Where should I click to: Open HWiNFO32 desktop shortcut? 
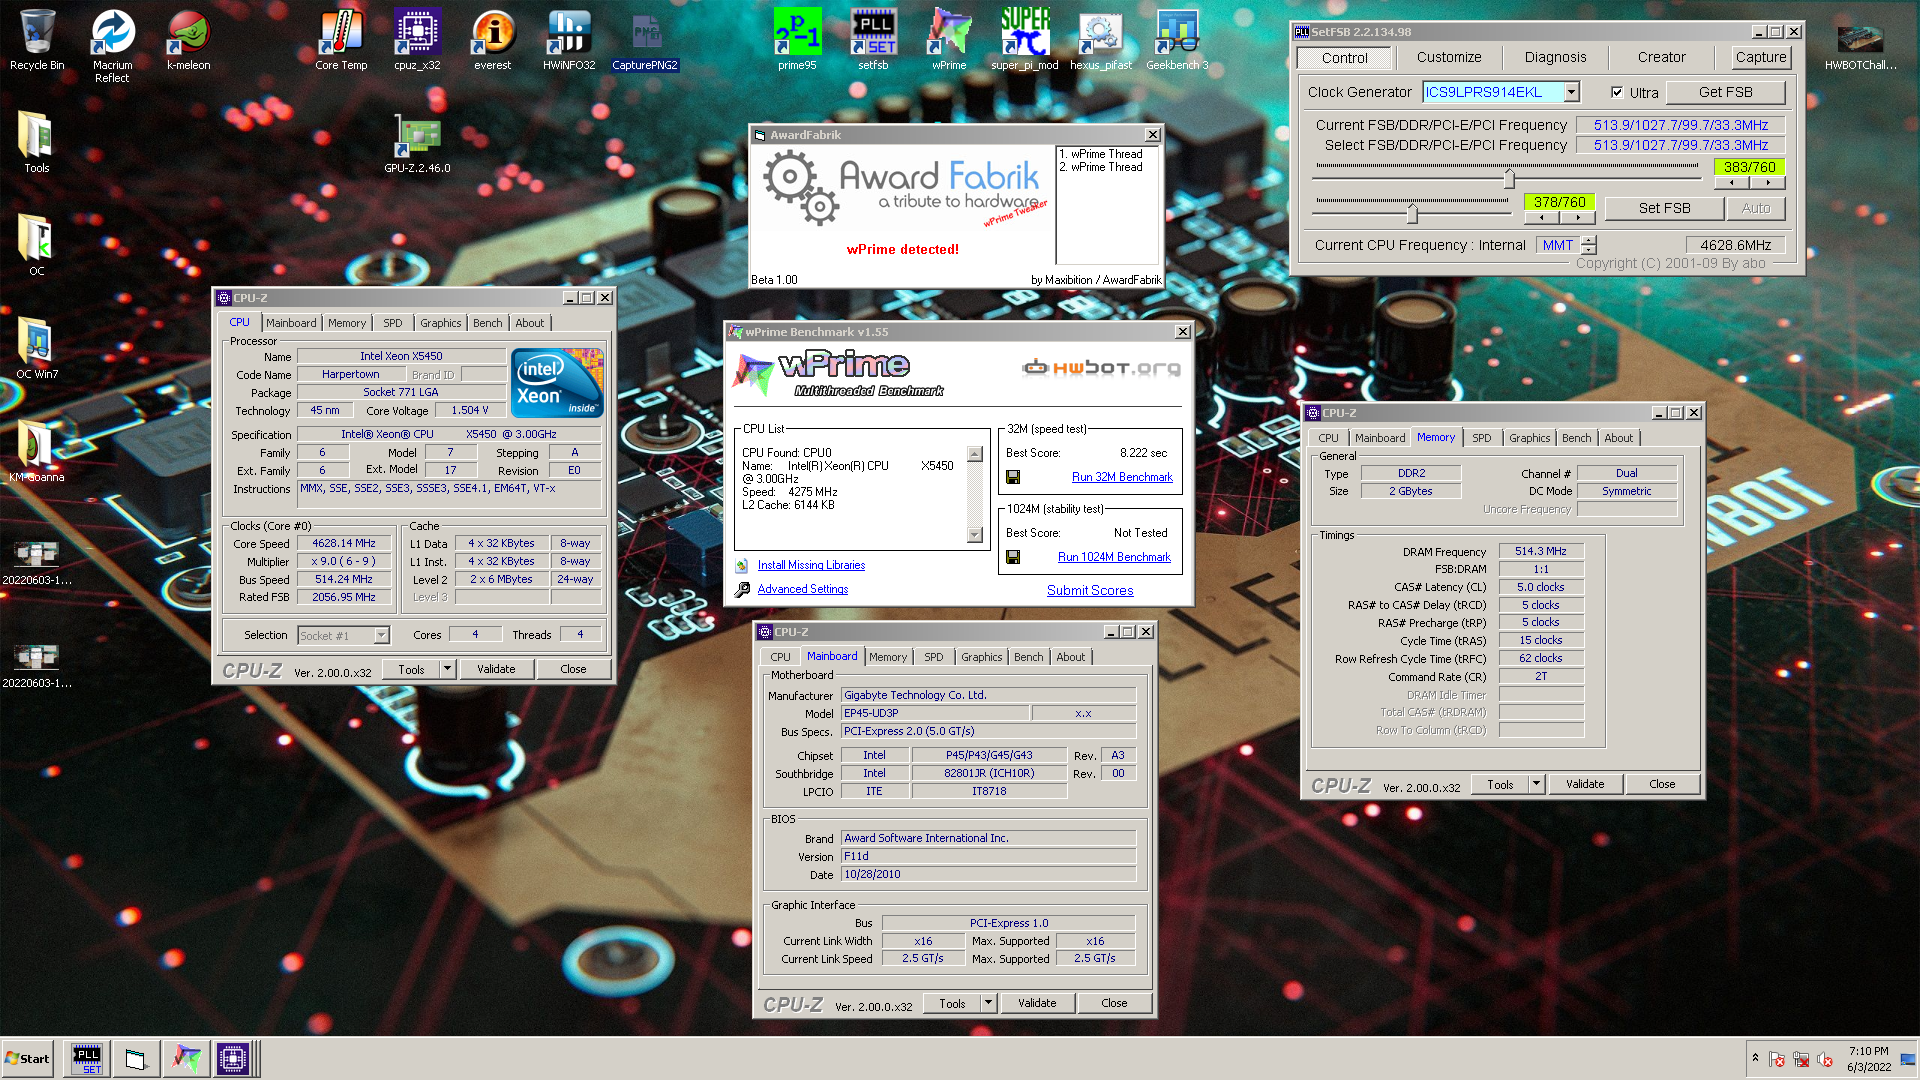[x=569, y=40]
